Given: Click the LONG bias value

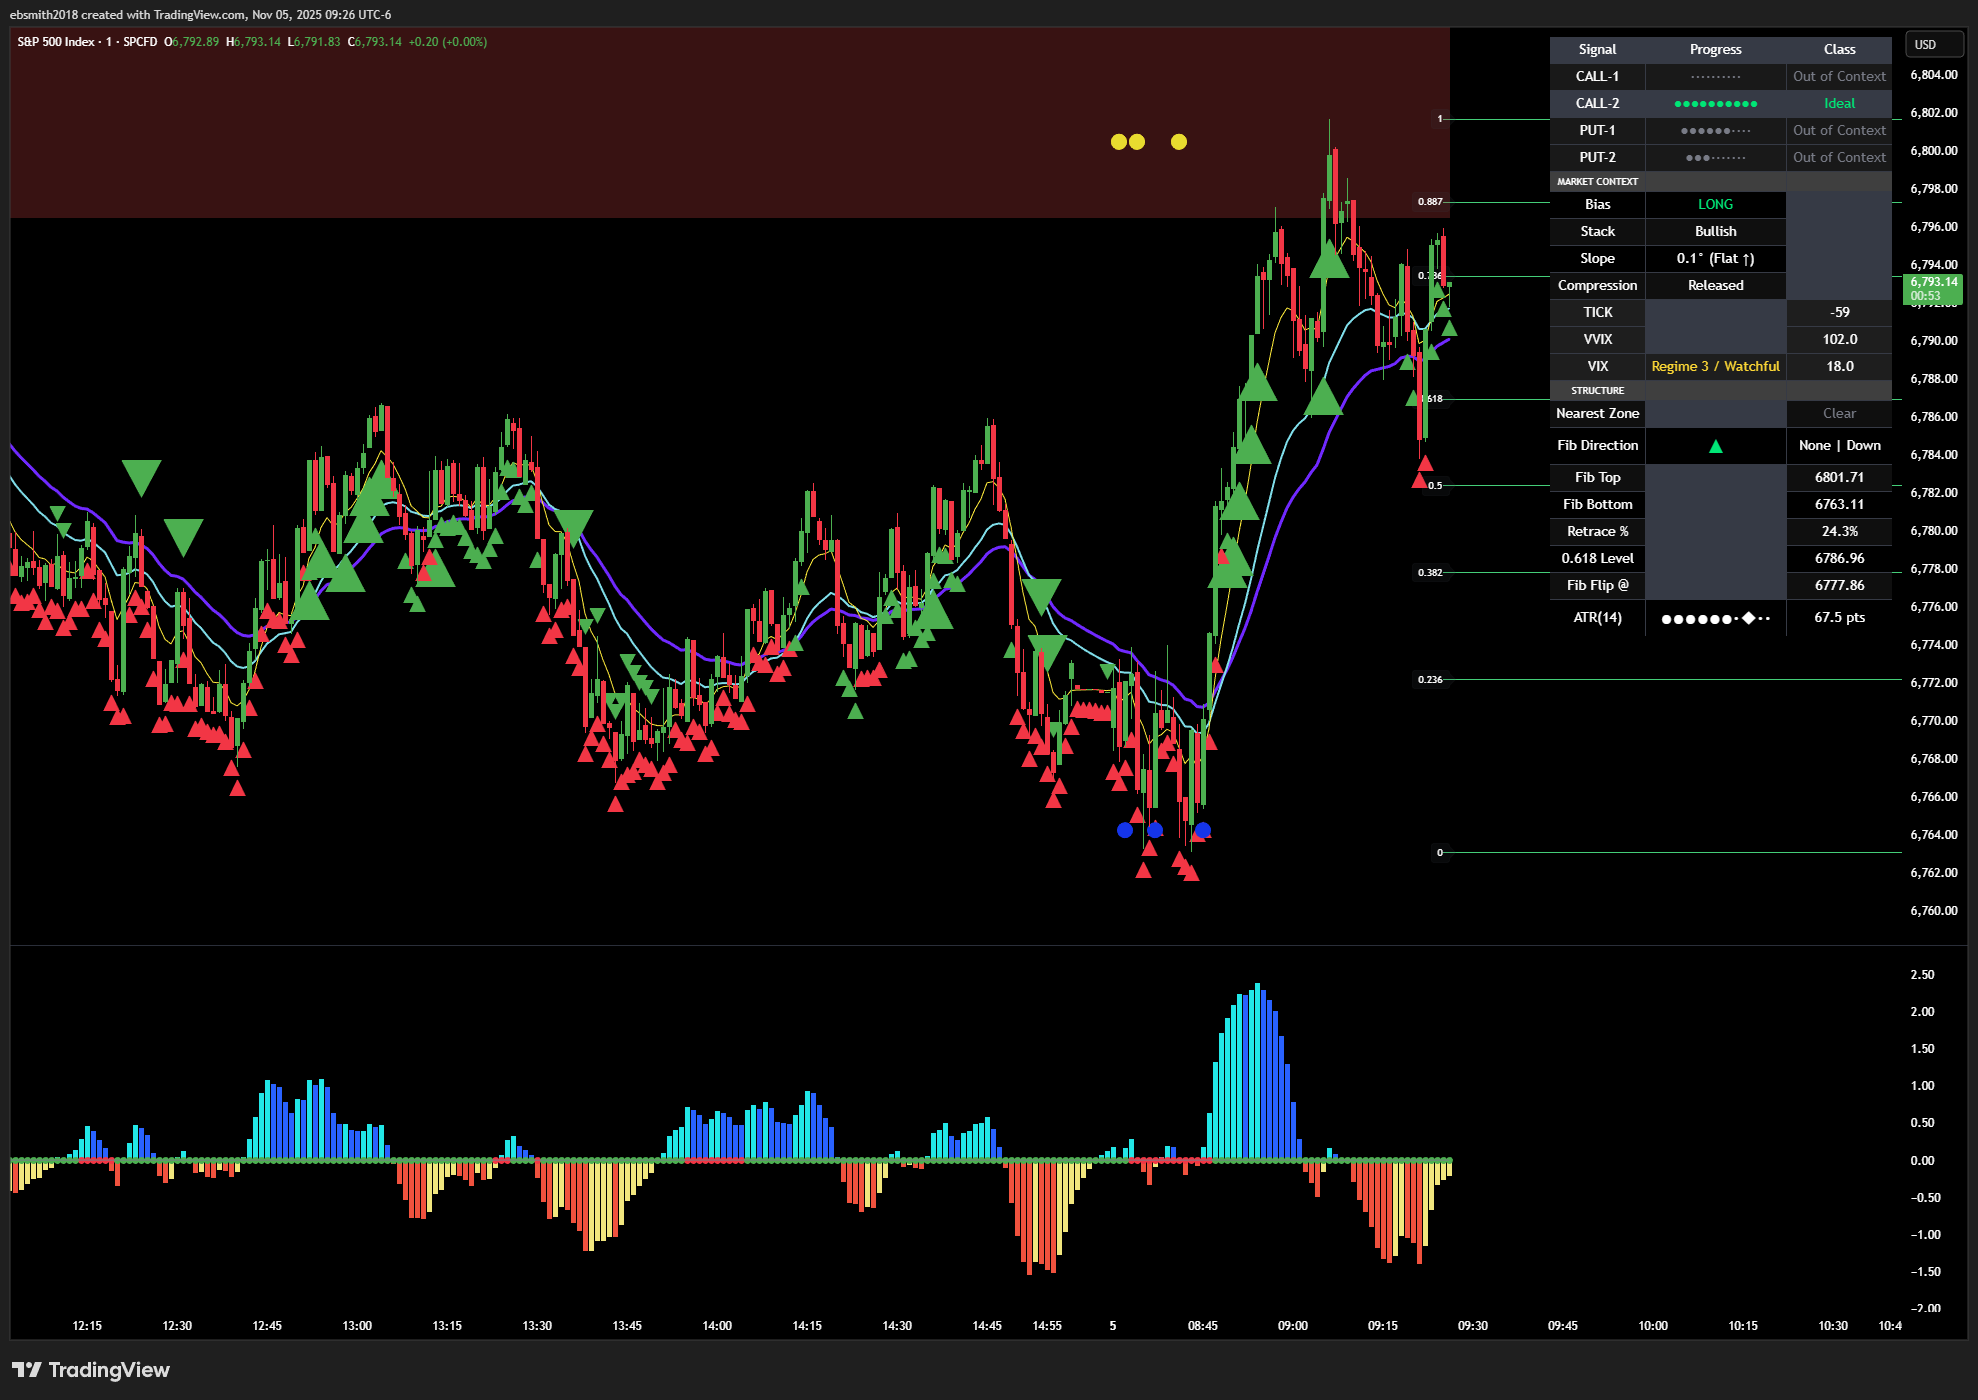Looking at the screenshot, I should (1715, 205).
